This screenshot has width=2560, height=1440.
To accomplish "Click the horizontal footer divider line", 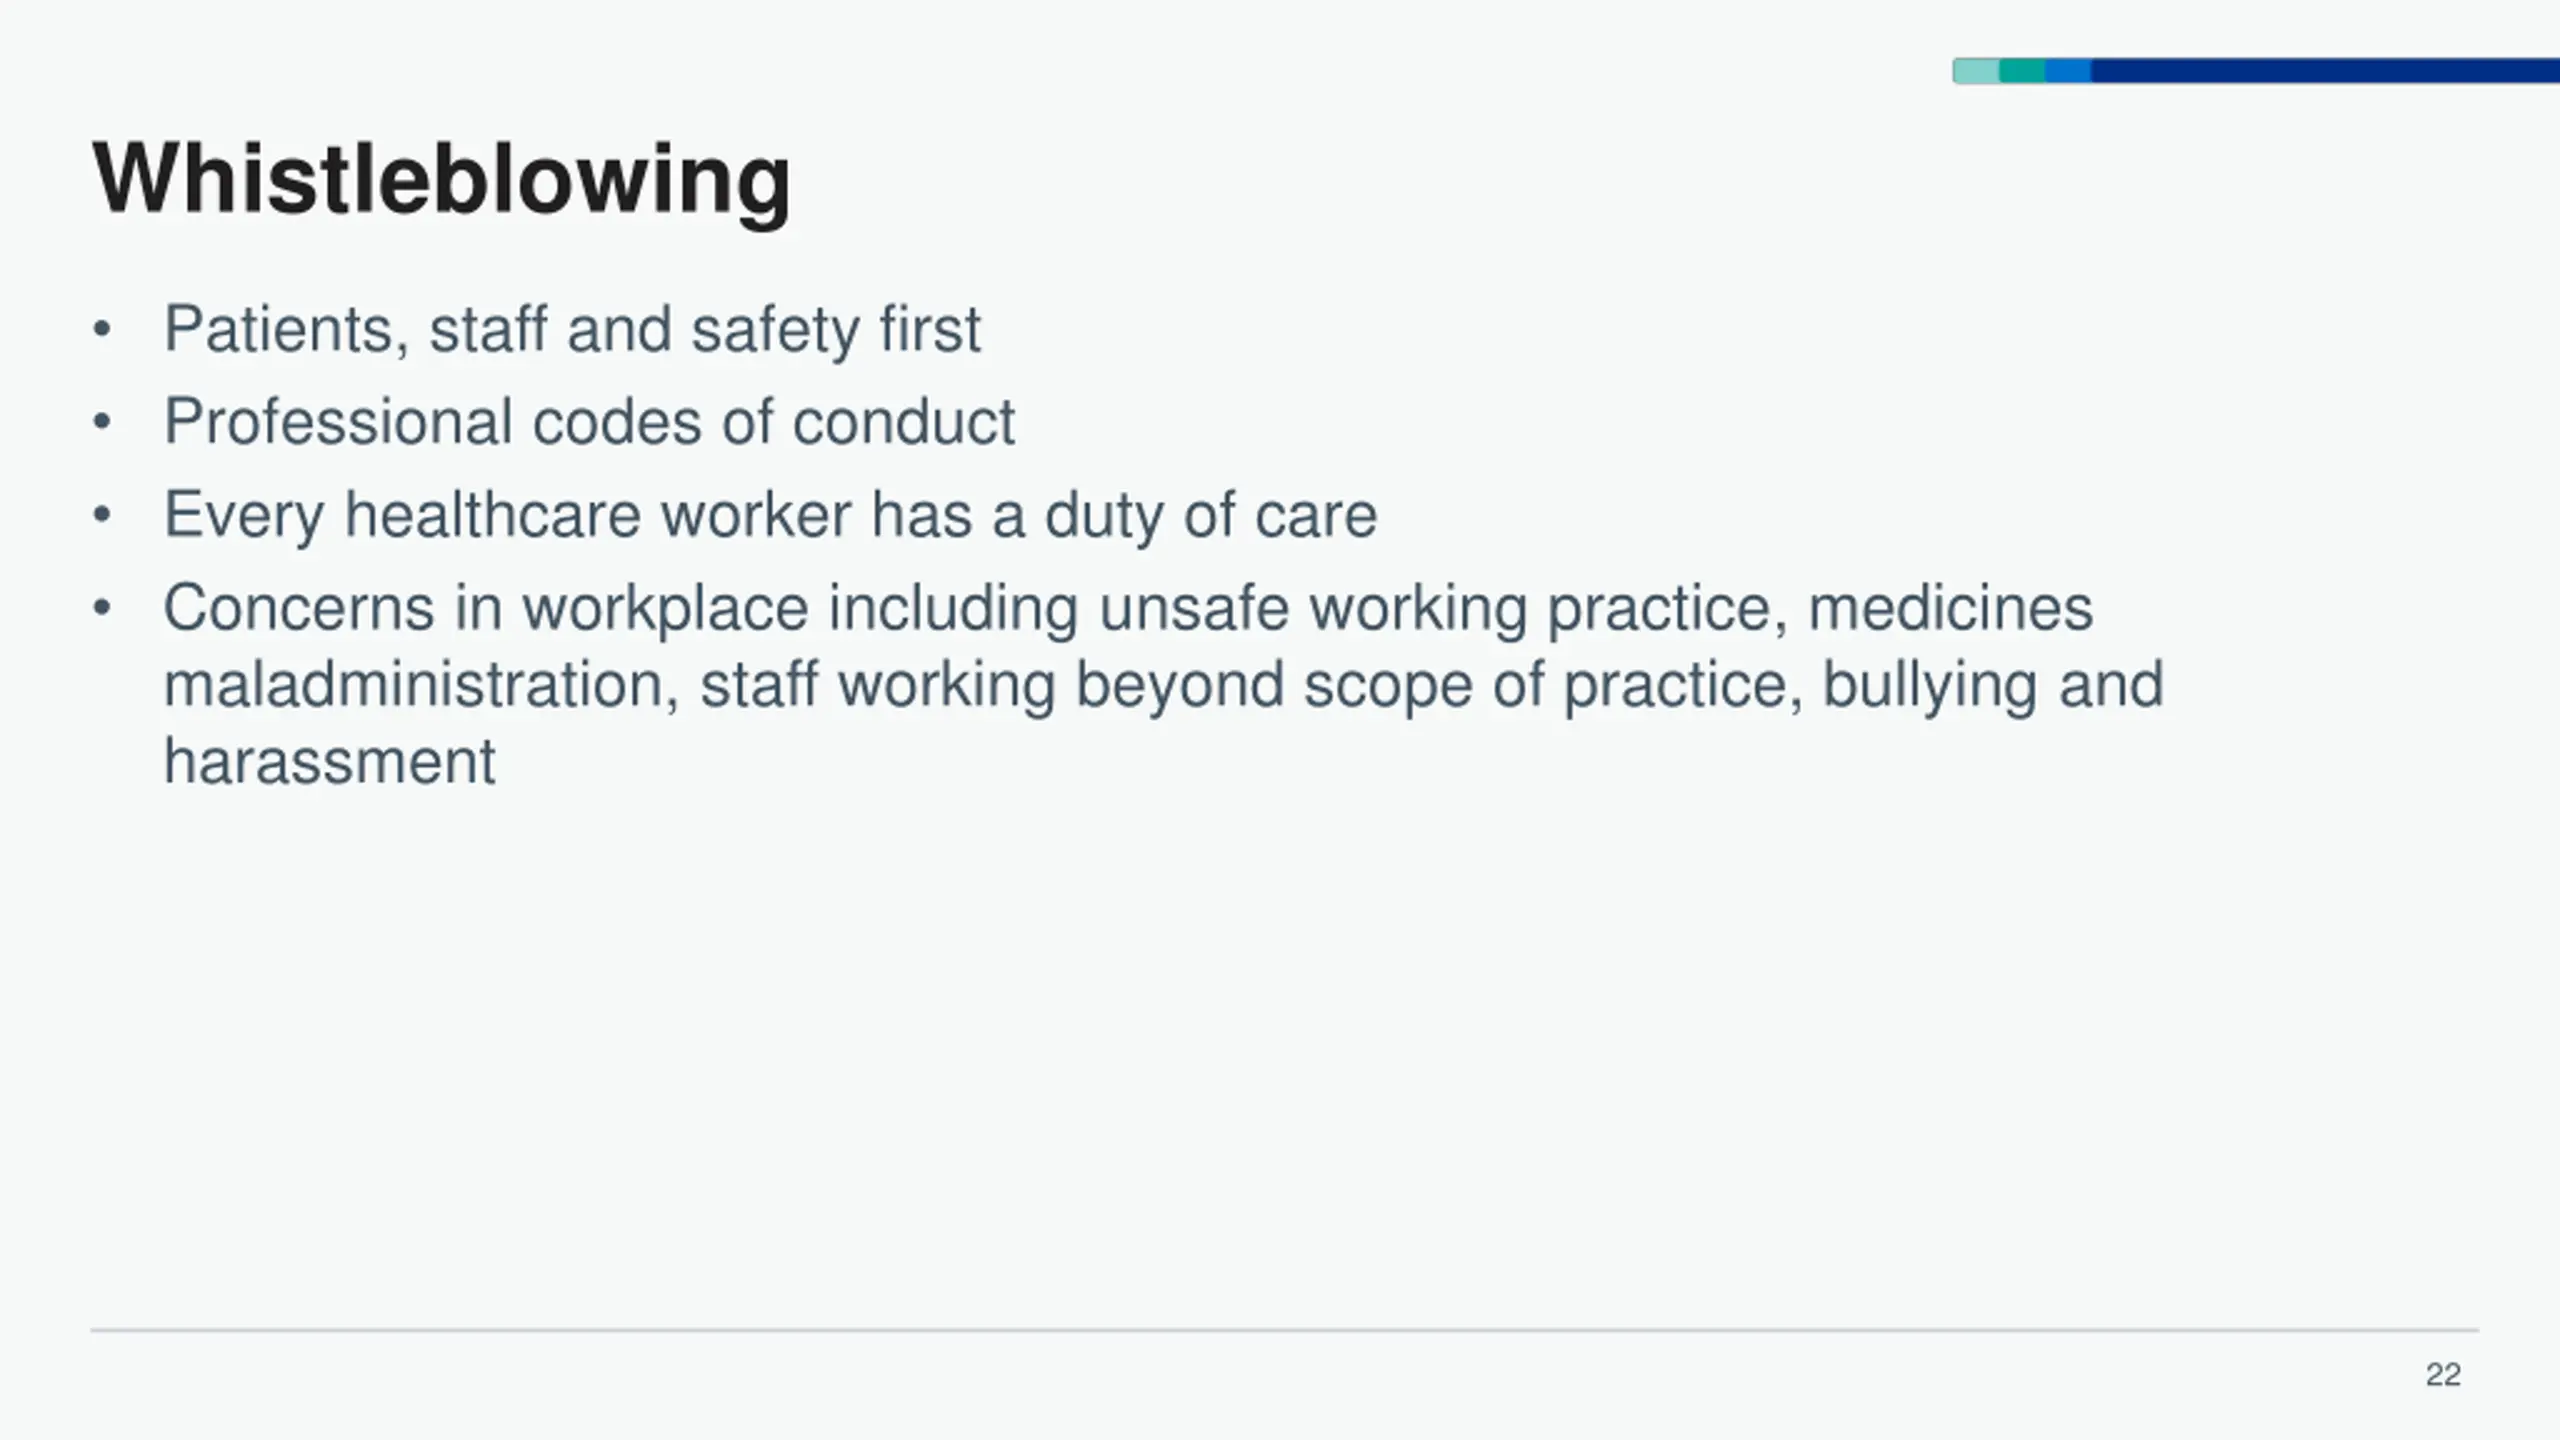I will pos(1285,1330).
